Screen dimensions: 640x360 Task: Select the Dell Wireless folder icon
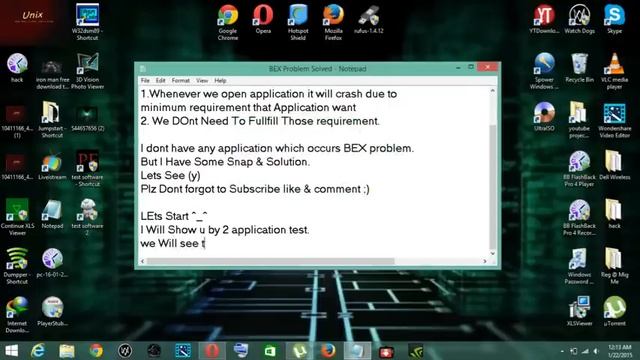click(614, 165)
